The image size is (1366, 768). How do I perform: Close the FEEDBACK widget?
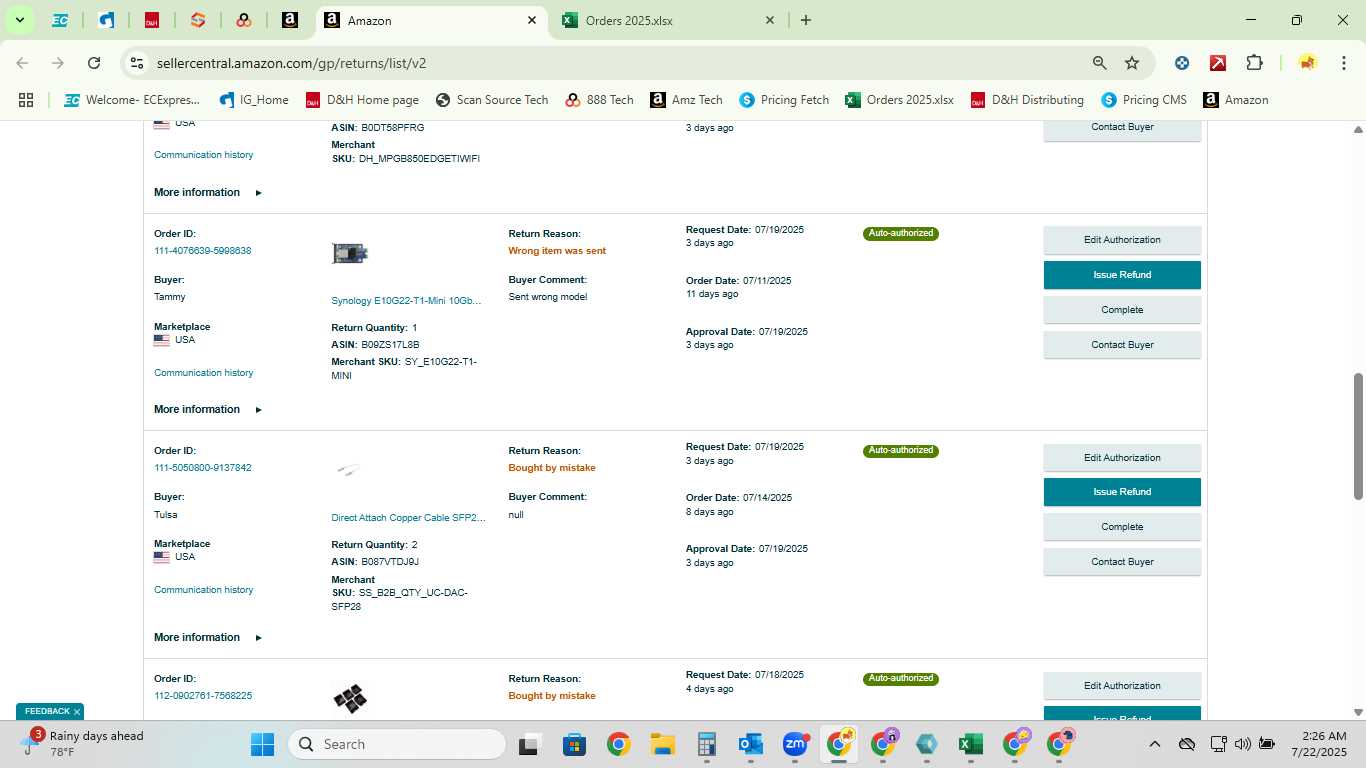[x=77, y=712]
